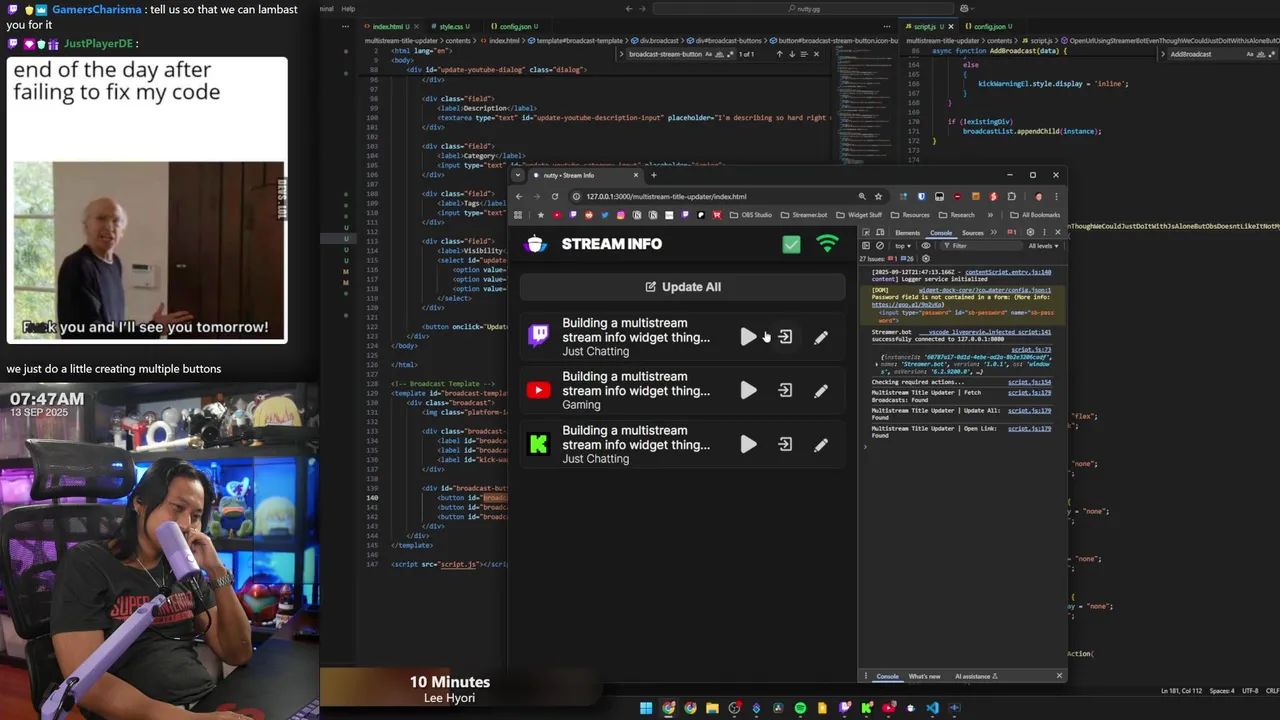Image resolution: width=1280 pixels, height=720 pixels.
Task: Go to the next match in the VS Code find widget
Action: [791, 54]
